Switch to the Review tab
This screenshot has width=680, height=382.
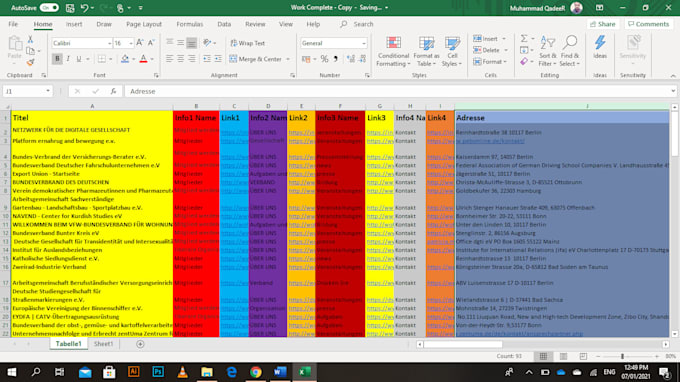[255, 24]
